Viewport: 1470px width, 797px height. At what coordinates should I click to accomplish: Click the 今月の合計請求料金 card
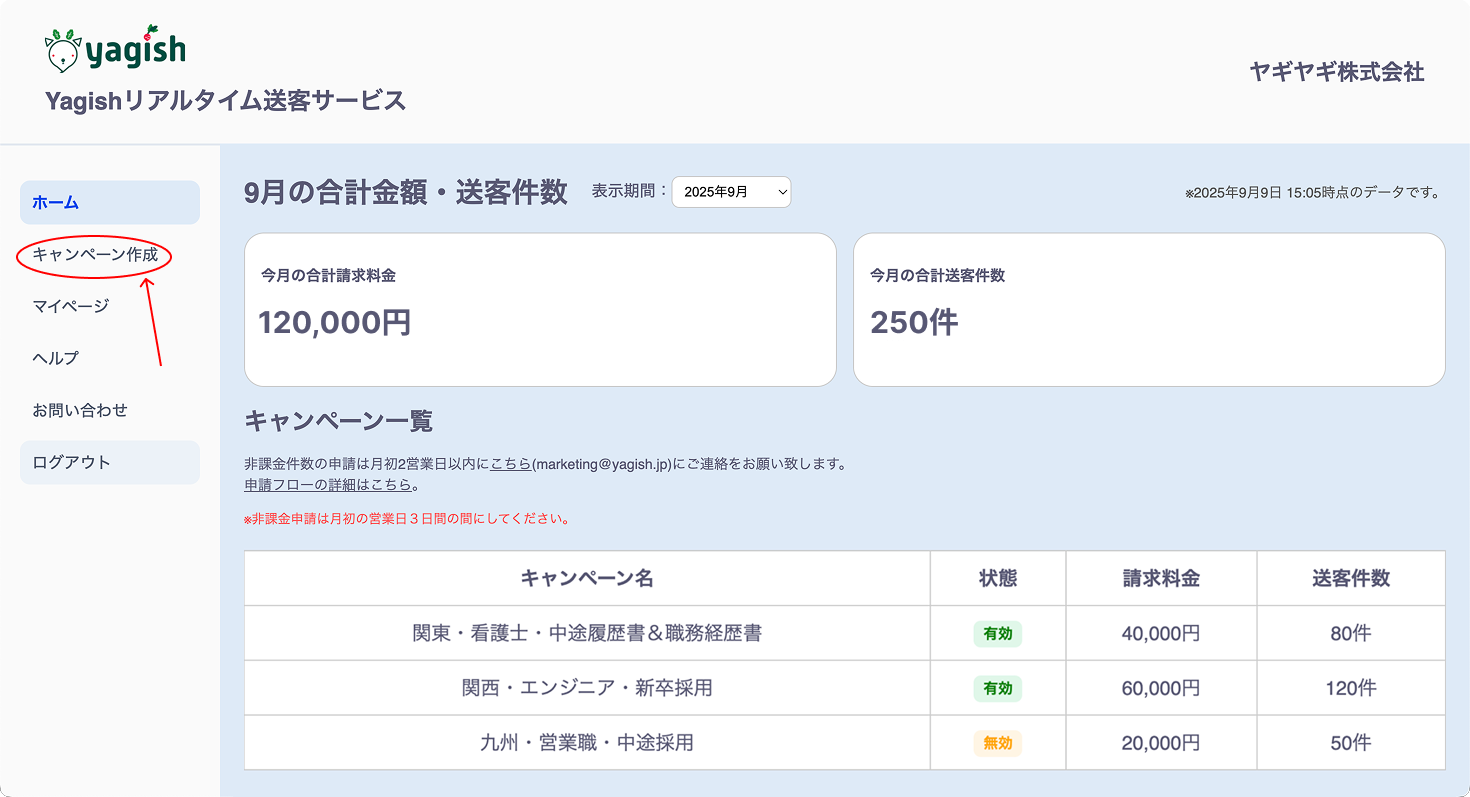(540, 310)
